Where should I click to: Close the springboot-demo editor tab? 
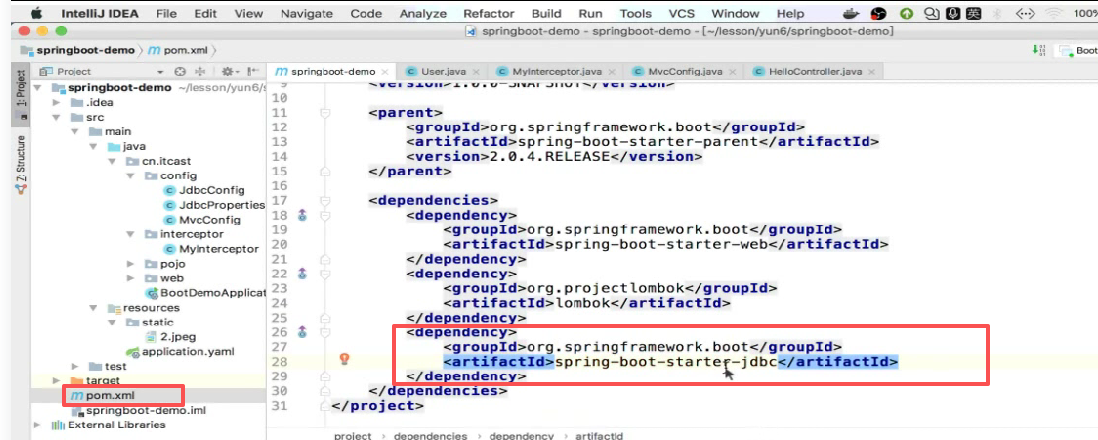pyautogui.click(x=386, y=72)
